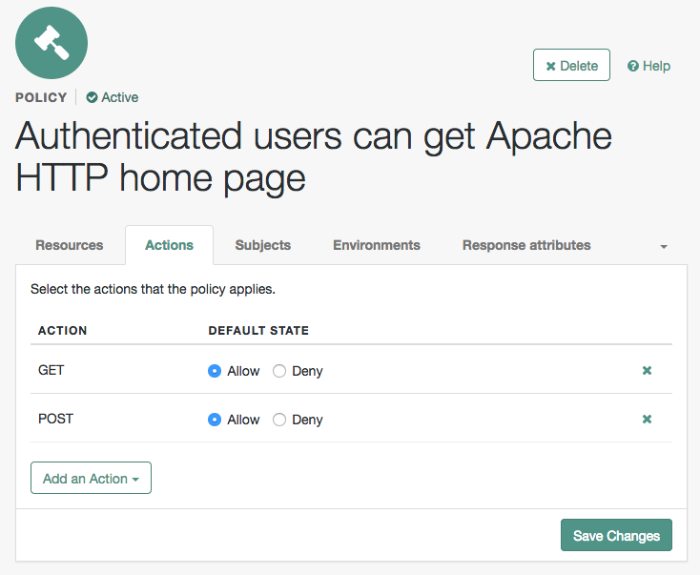Click the POLICY label
This screenshot has width=700, height=575.
click(x=41, y=97)
